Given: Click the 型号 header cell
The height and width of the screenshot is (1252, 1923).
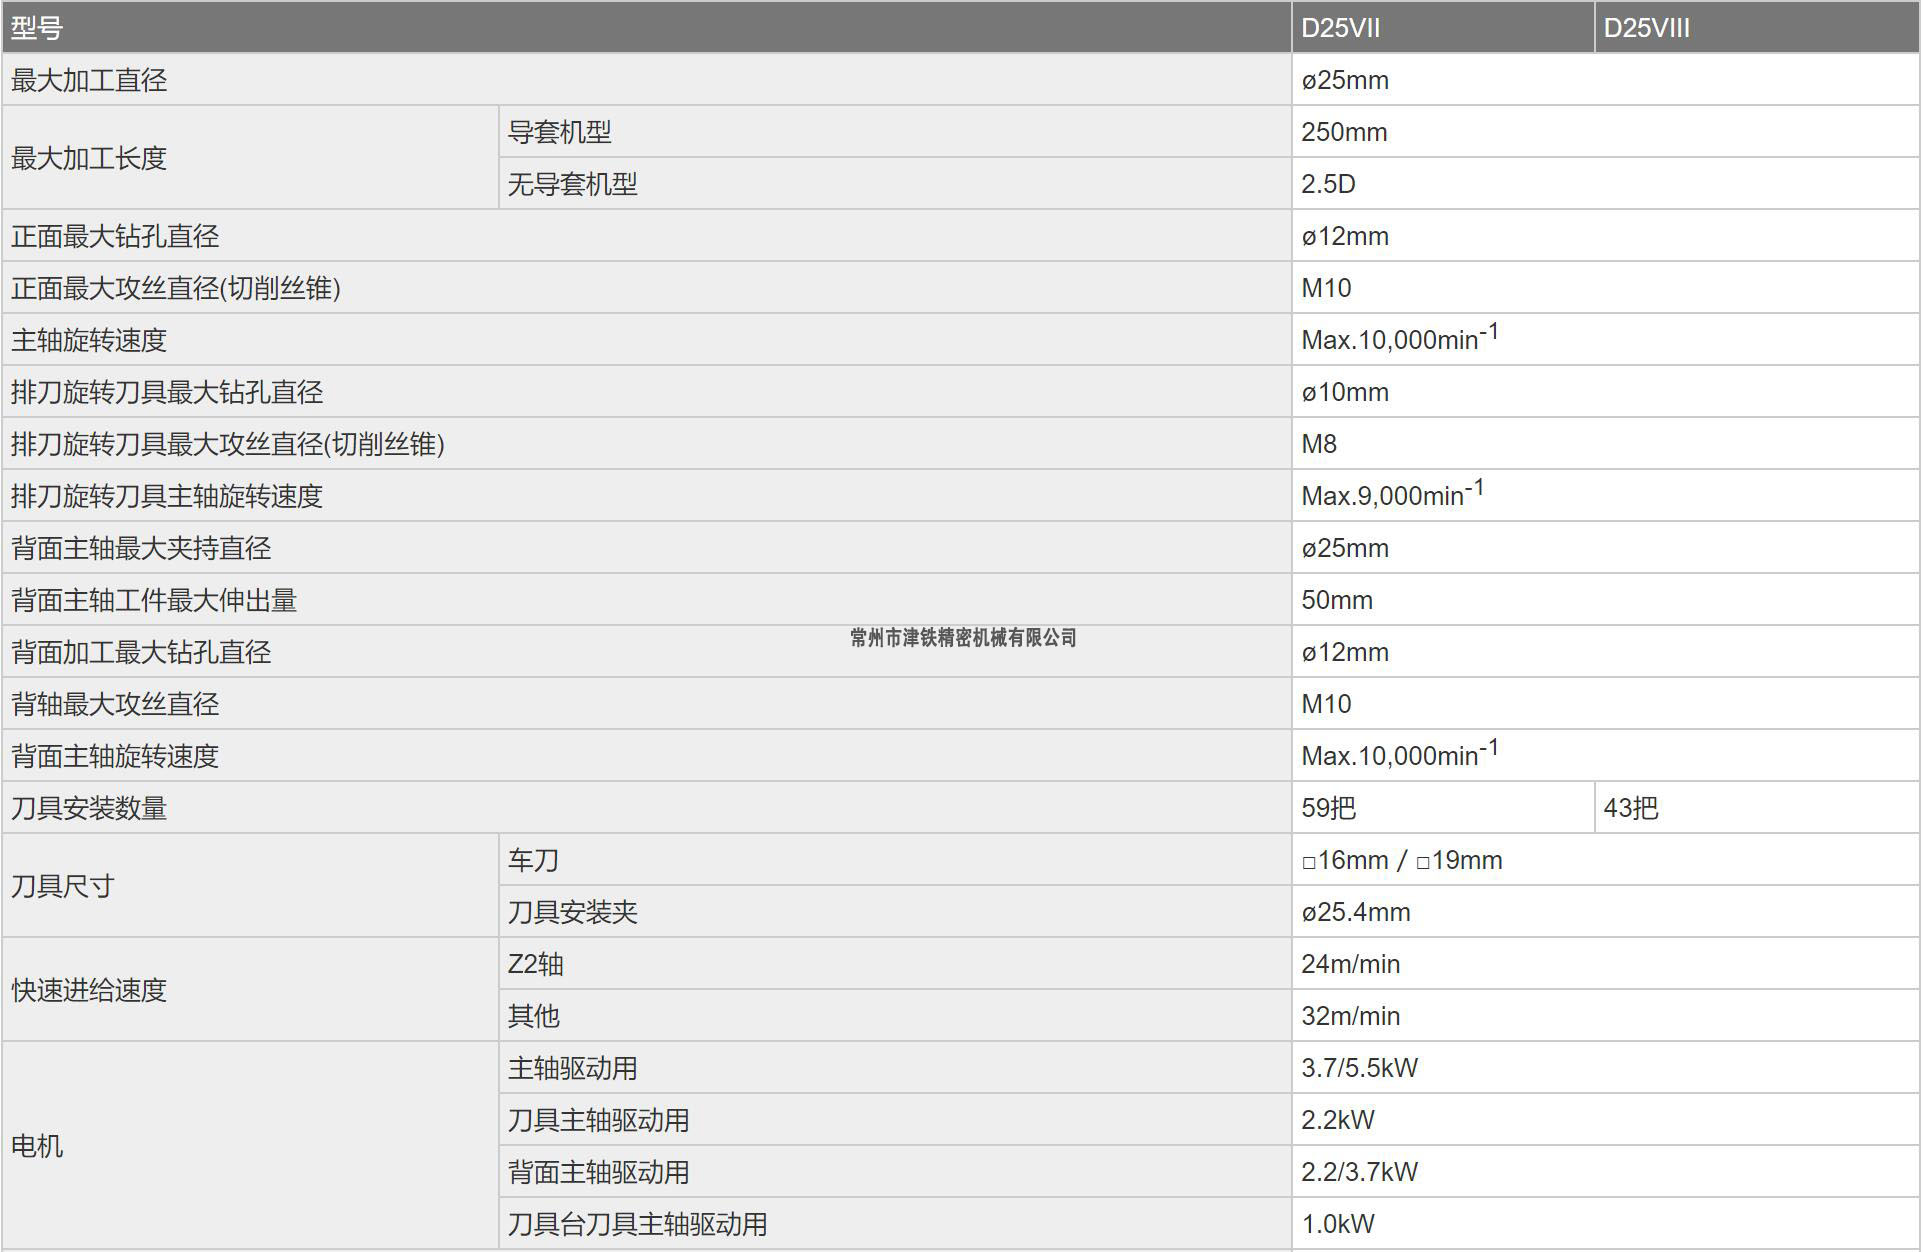Looking at the screenshot, I should point(646,27).
